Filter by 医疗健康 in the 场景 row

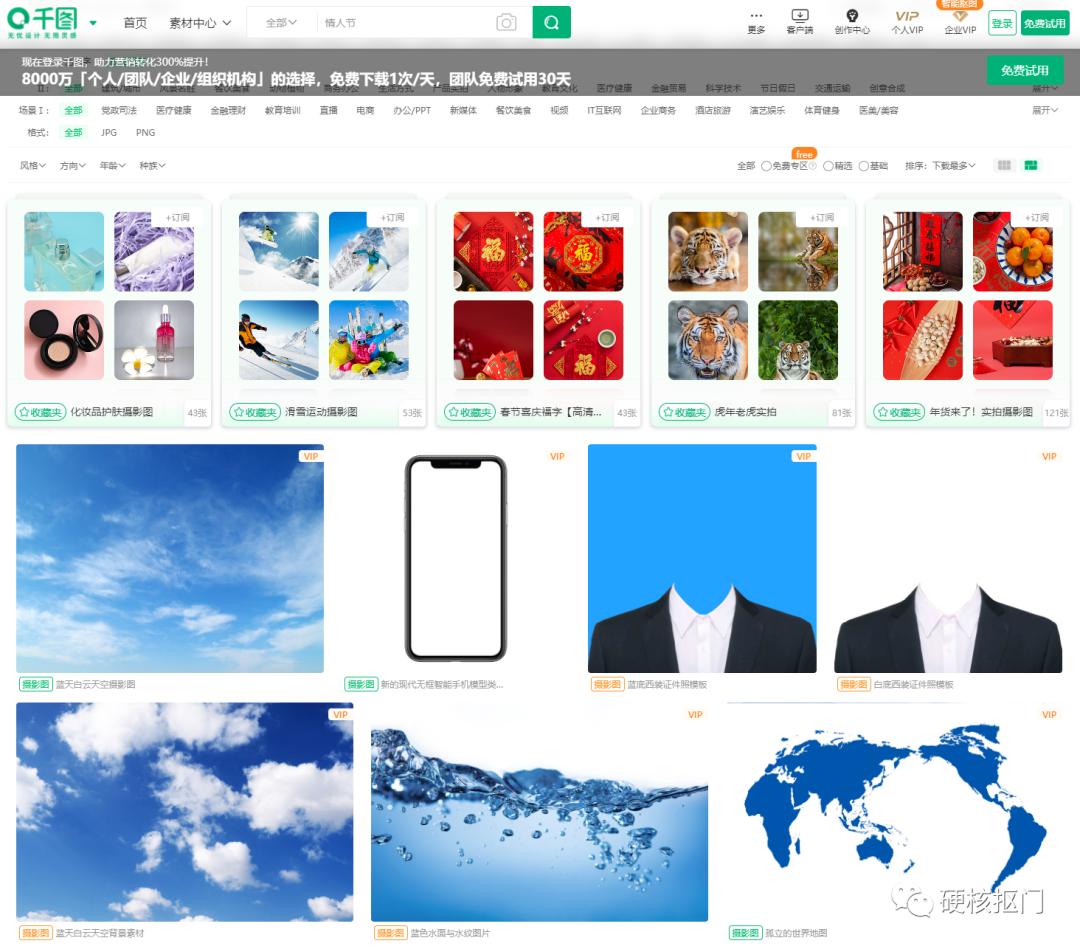[x=174, y=110]
